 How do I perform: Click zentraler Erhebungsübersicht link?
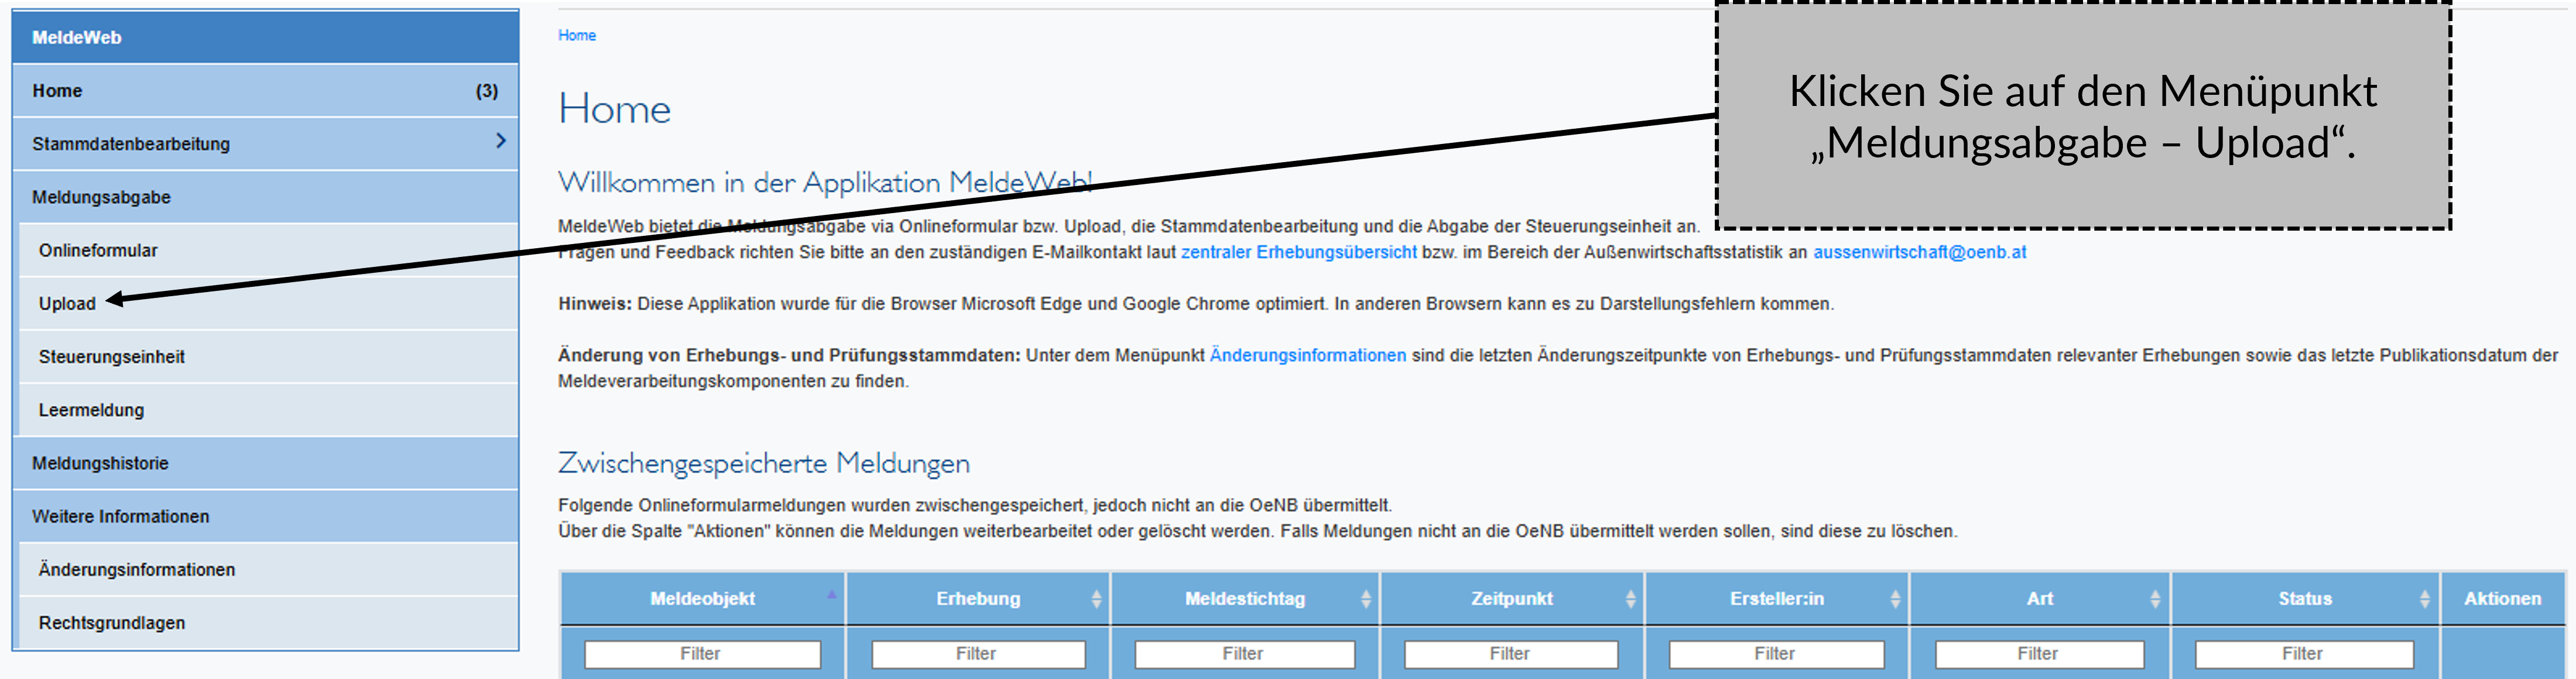[1298, 252]
